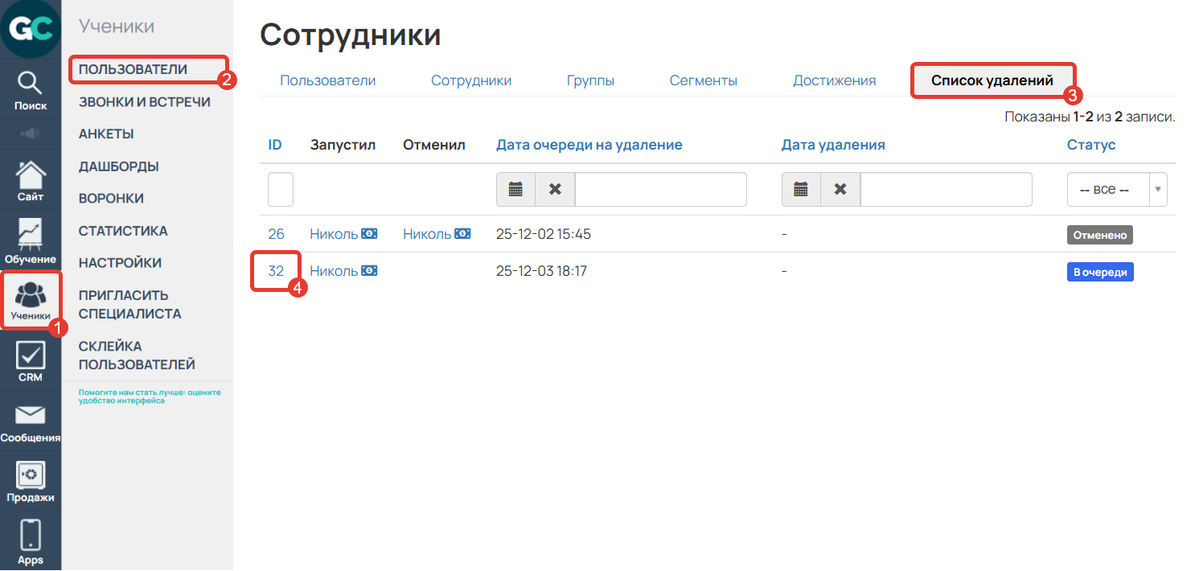Click money icon beside Николь Запустил in row 32
The width and height of the screenshot is (1199, 571).
(369, 271)
